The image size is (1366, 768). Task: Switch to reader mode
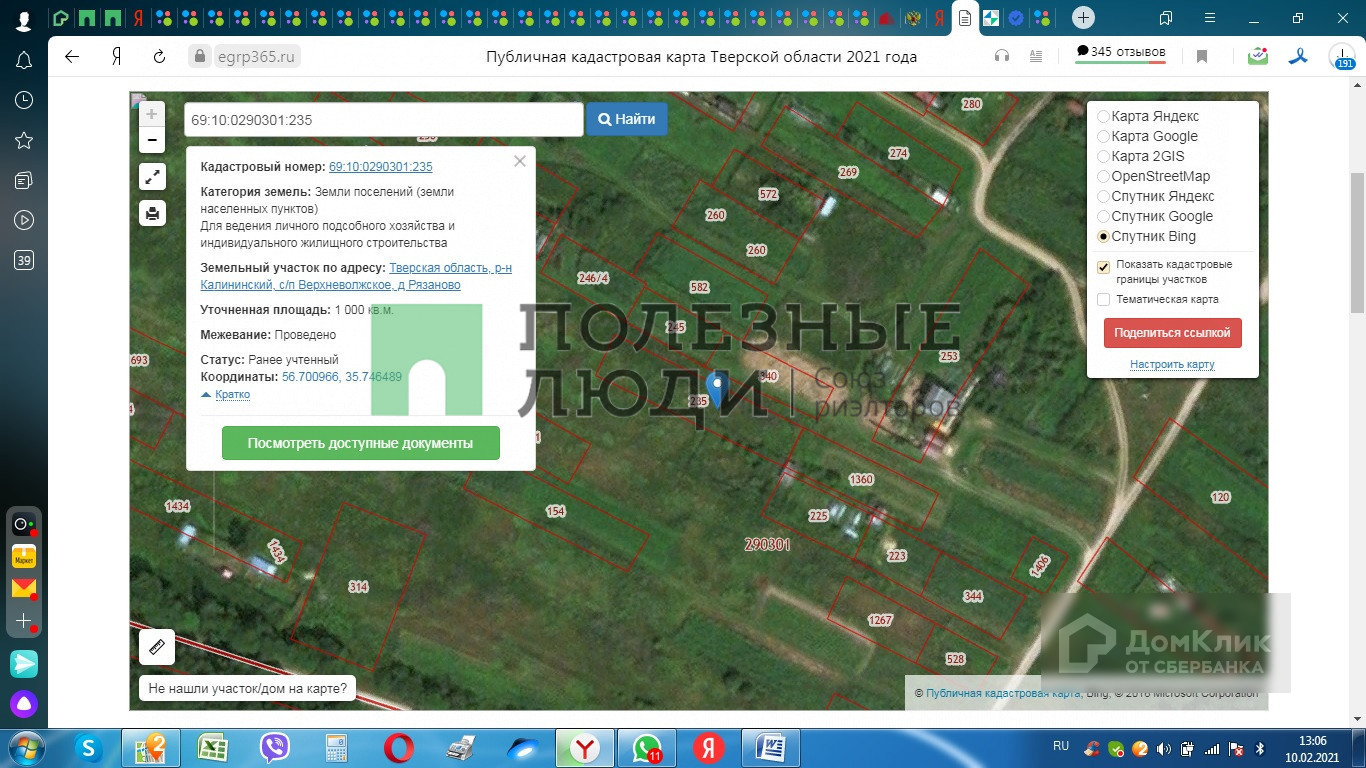coord(1037,57)
